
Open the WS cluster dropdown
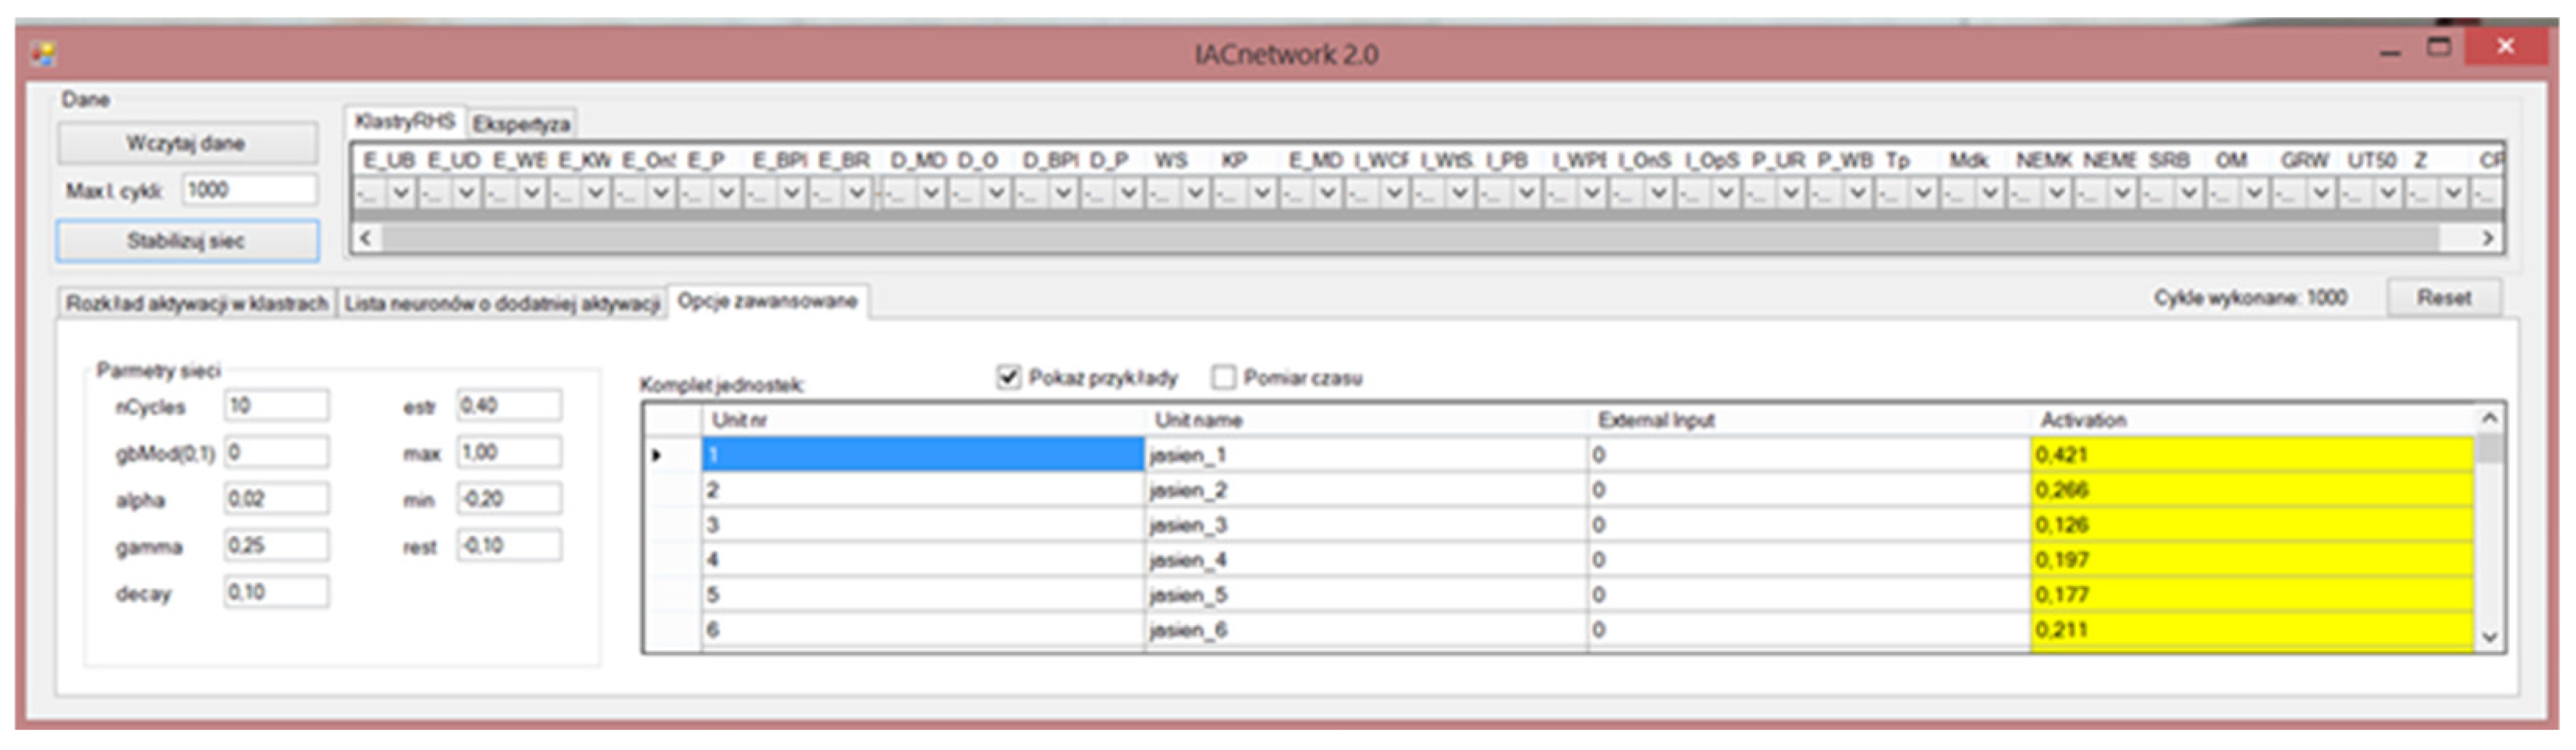pyautogui.click(x=1195, y=192)
